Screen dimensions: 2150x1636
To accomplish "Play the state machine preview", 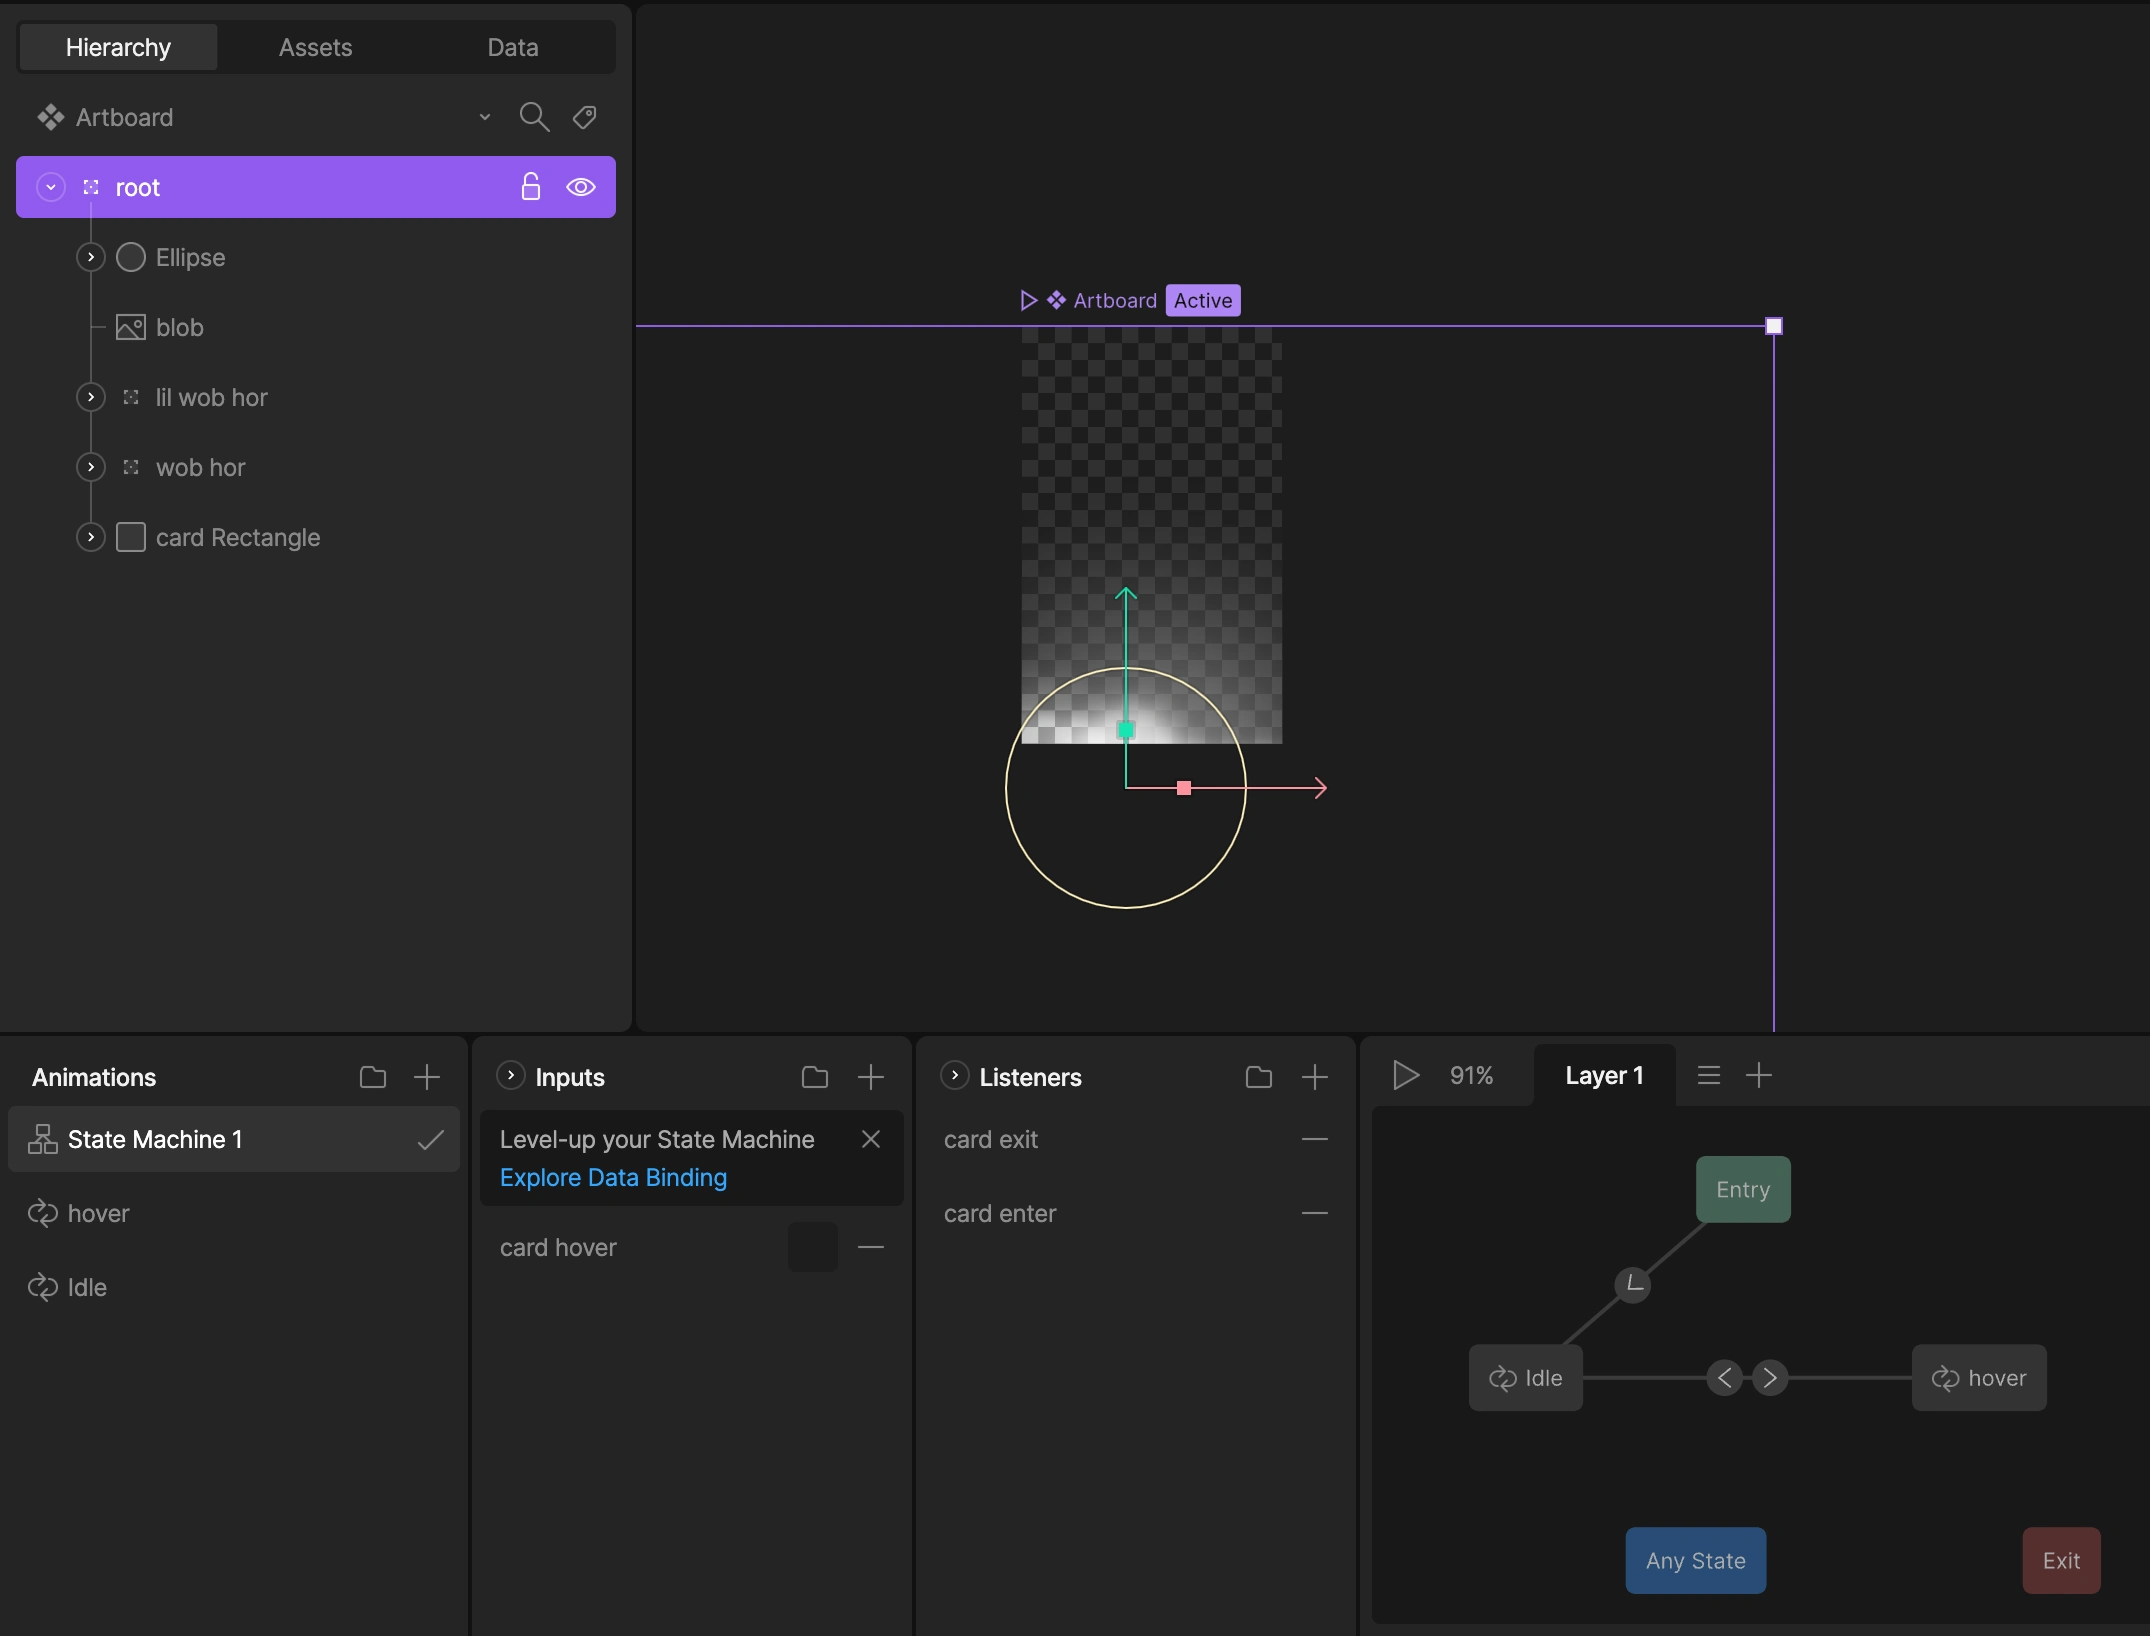I will click(1406, 1075).
